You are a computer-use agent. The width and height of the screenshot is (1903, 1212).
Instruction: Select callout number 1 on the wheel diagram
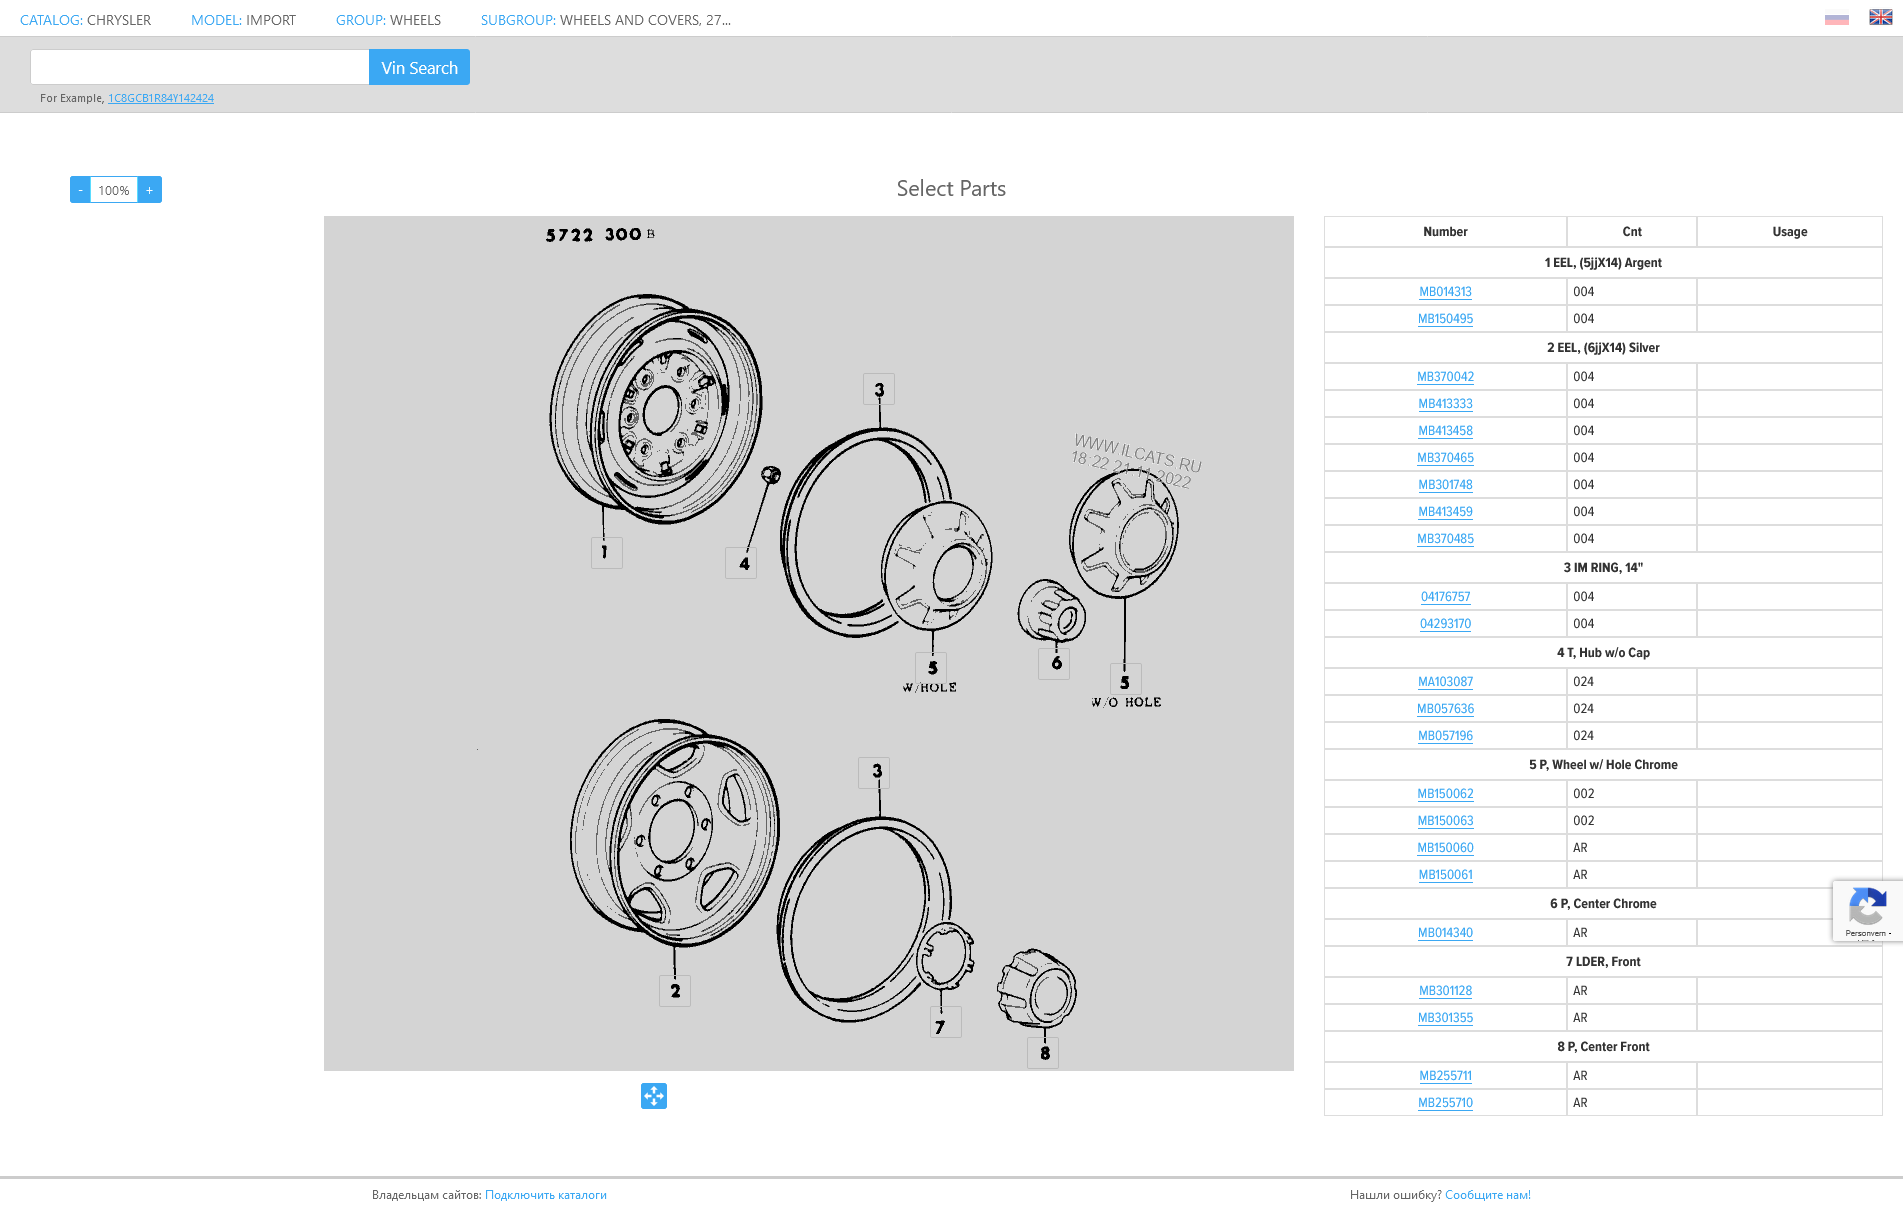(605, 552)
